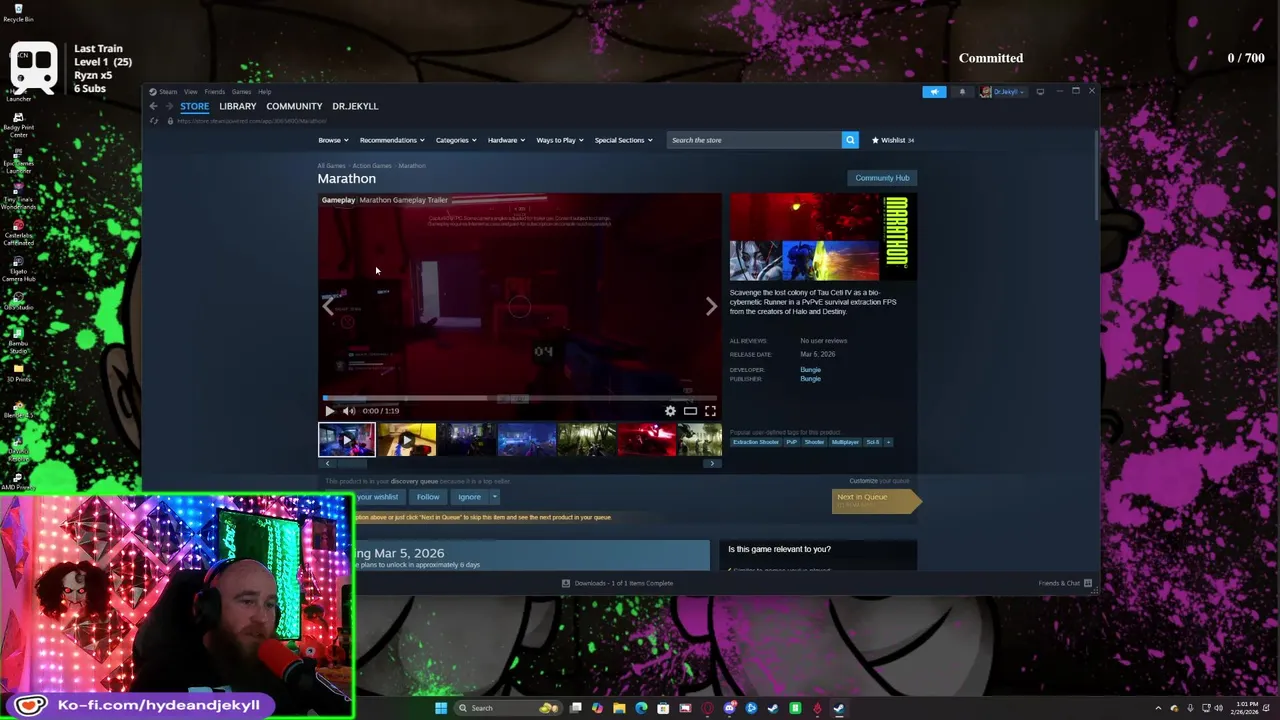Open Hardware dropdown menu
Screen dimensions: 1280x720
[x=506, y=140]
